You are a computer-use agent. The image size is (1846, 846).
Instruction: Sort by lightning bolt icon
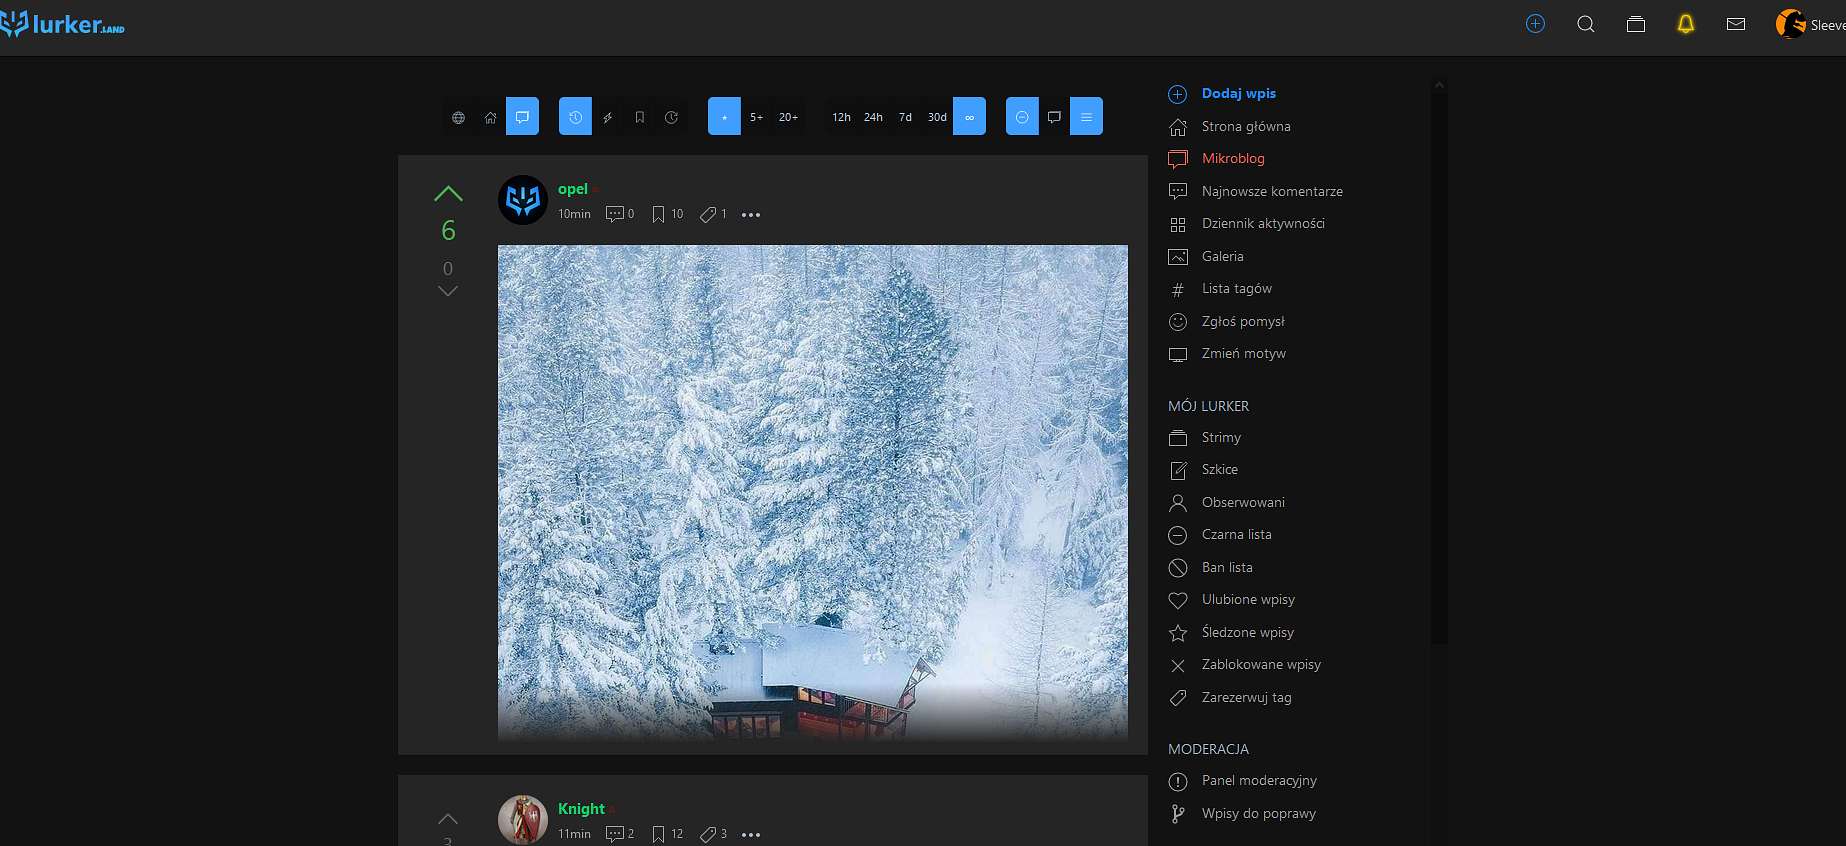pyautogui.click(x=607, y=117)
